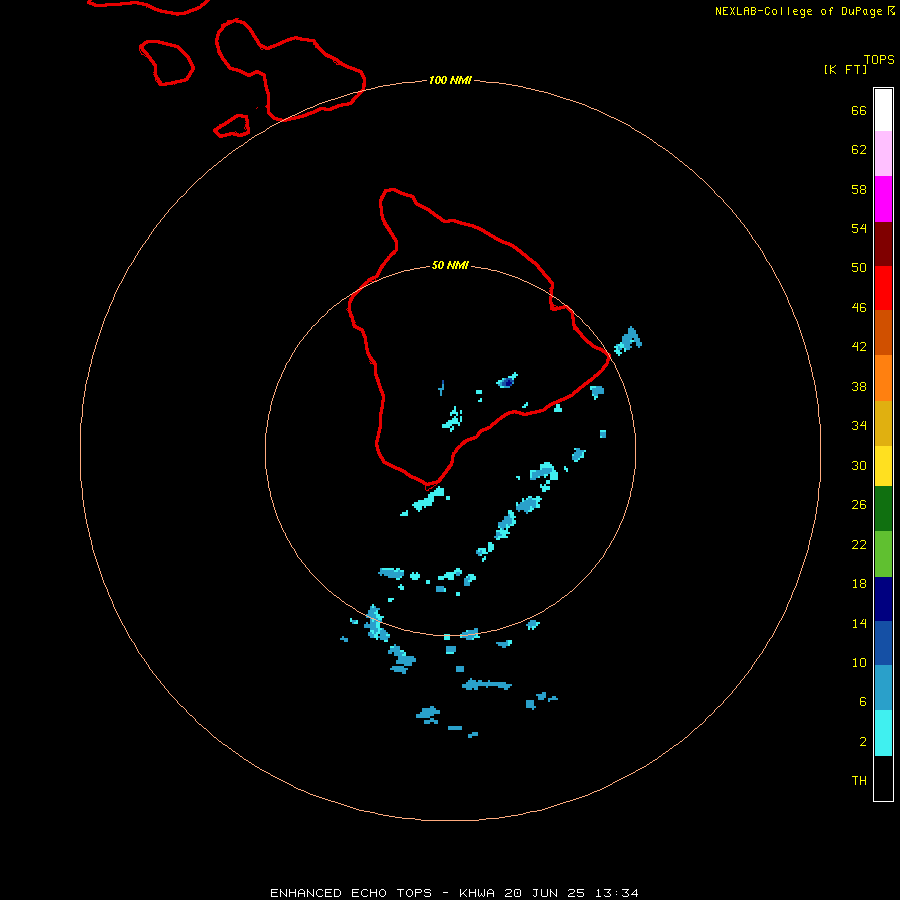900x900 pixels.
Task: Click the legend value '66'
Action: pyautogui.click(x=859, y=111)
